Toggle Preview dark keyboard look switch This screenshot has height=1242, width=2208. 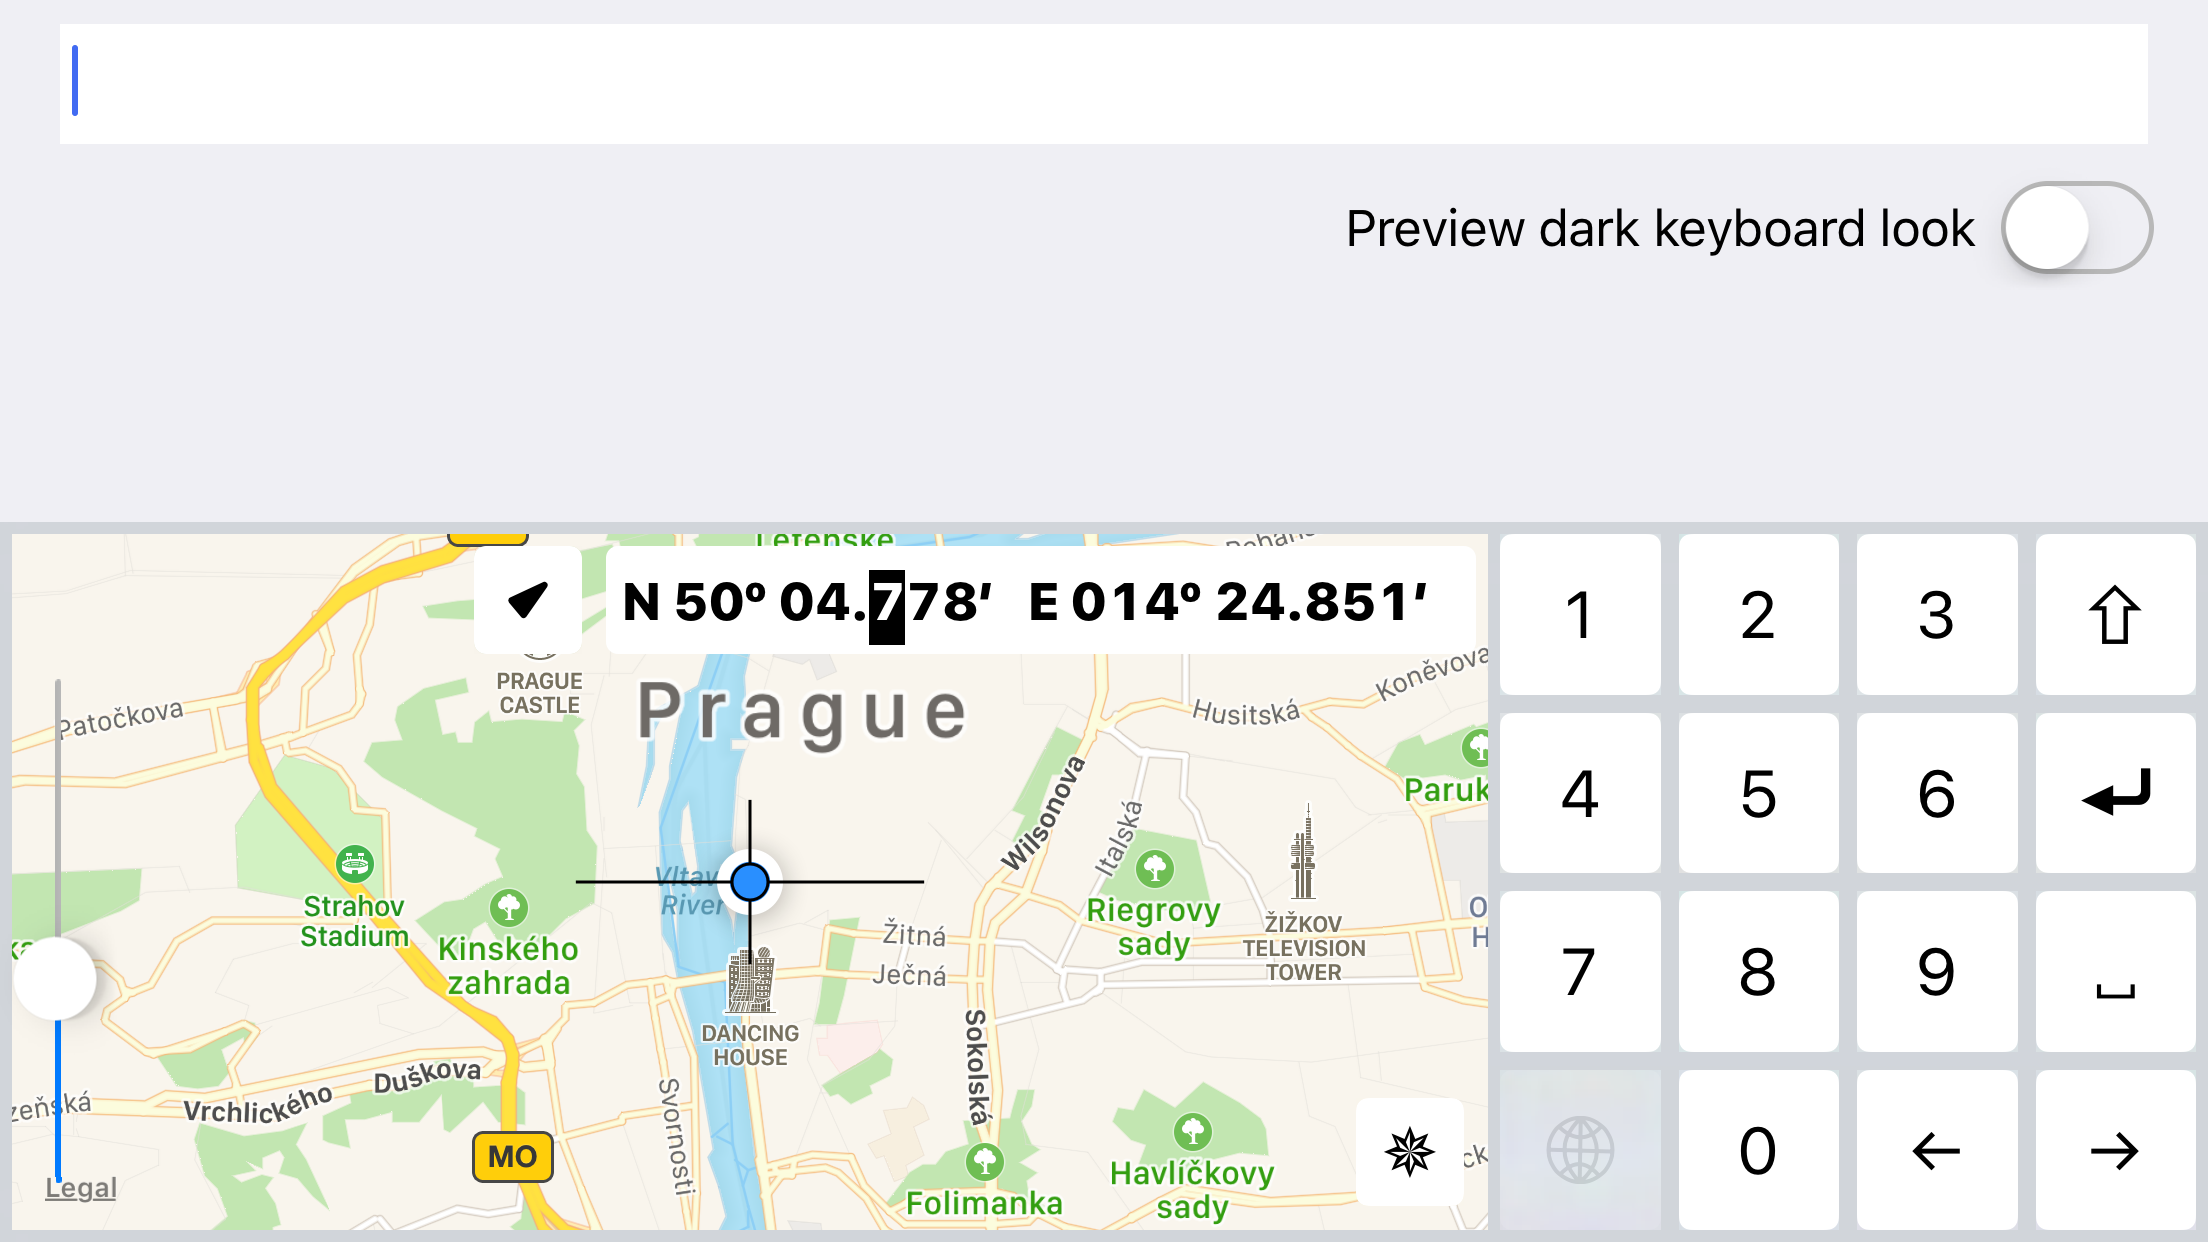click(x=2077, y=228)
